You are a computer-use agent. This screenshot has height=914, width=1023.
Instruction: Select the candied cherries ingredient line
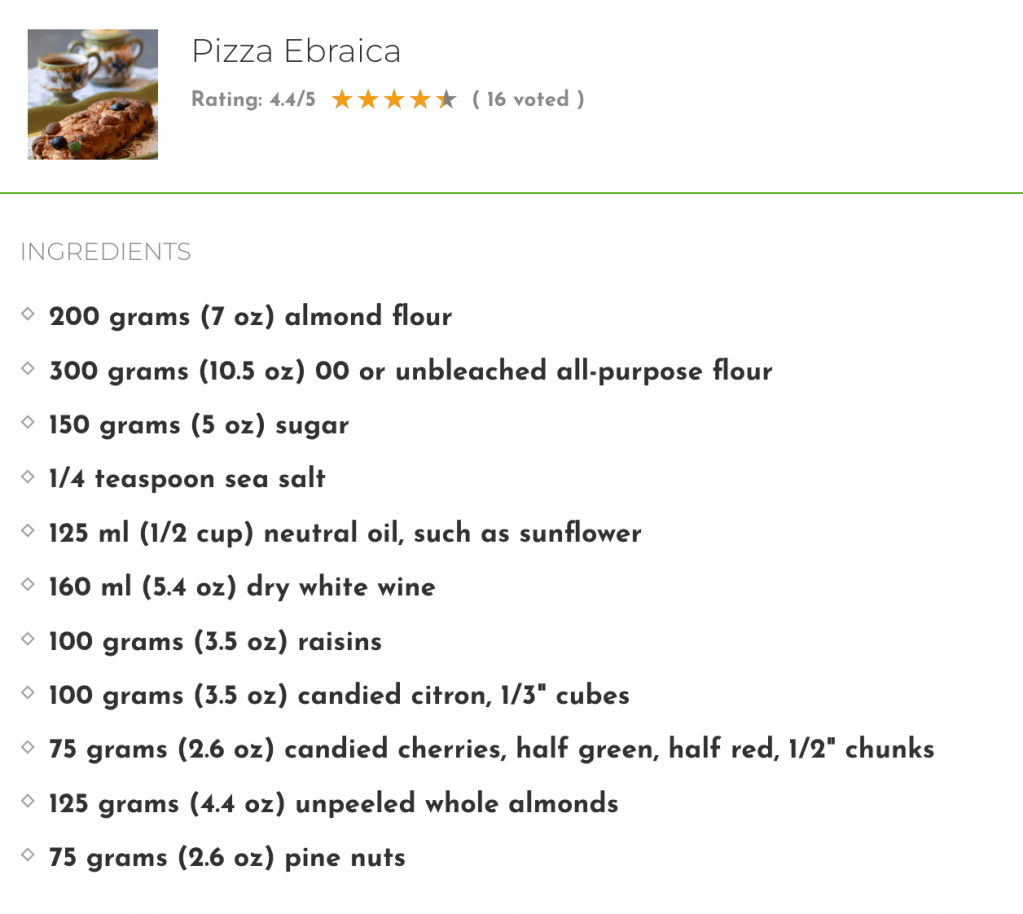pyautogui.click(x=491, y=748)
